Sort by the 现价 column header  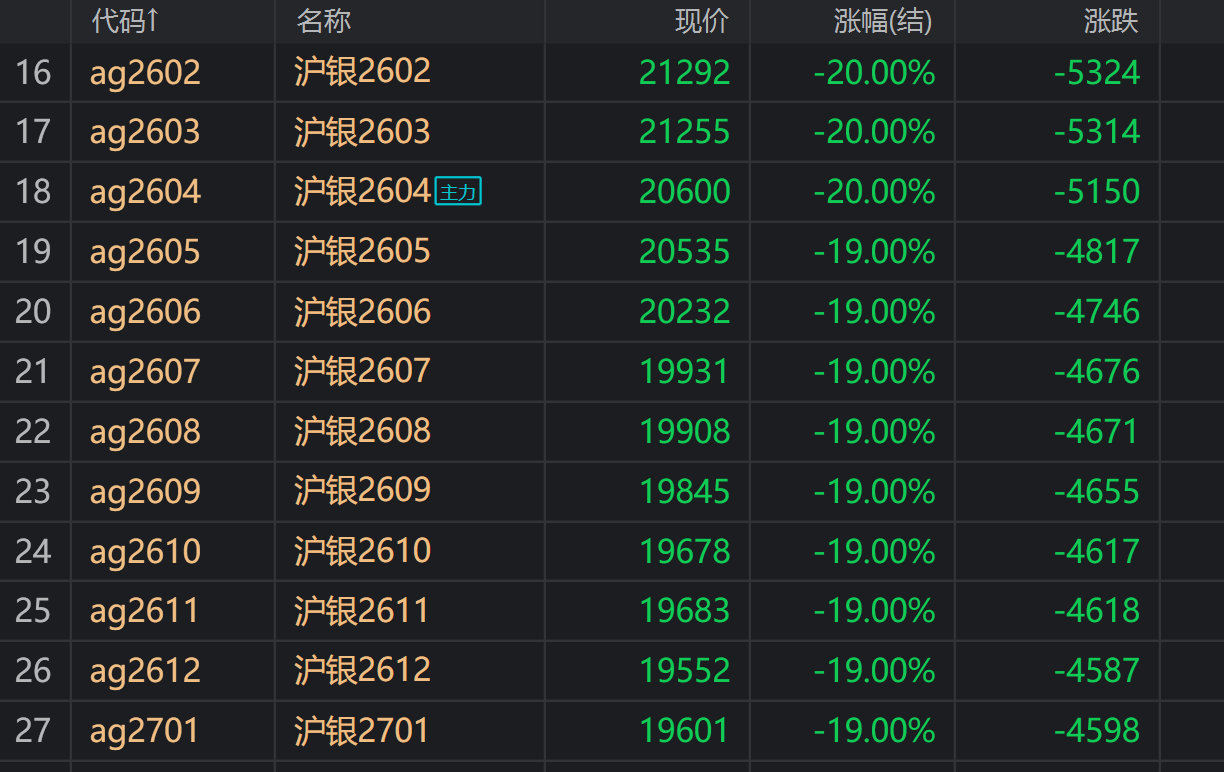click(x=702, y=21)
